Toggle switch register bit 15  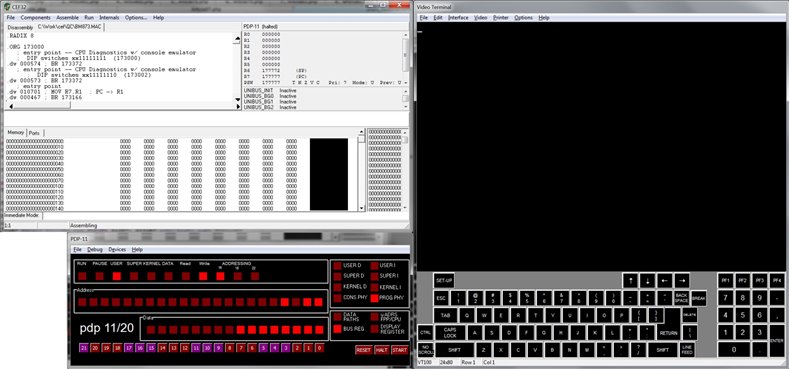(x=151, y=348)
